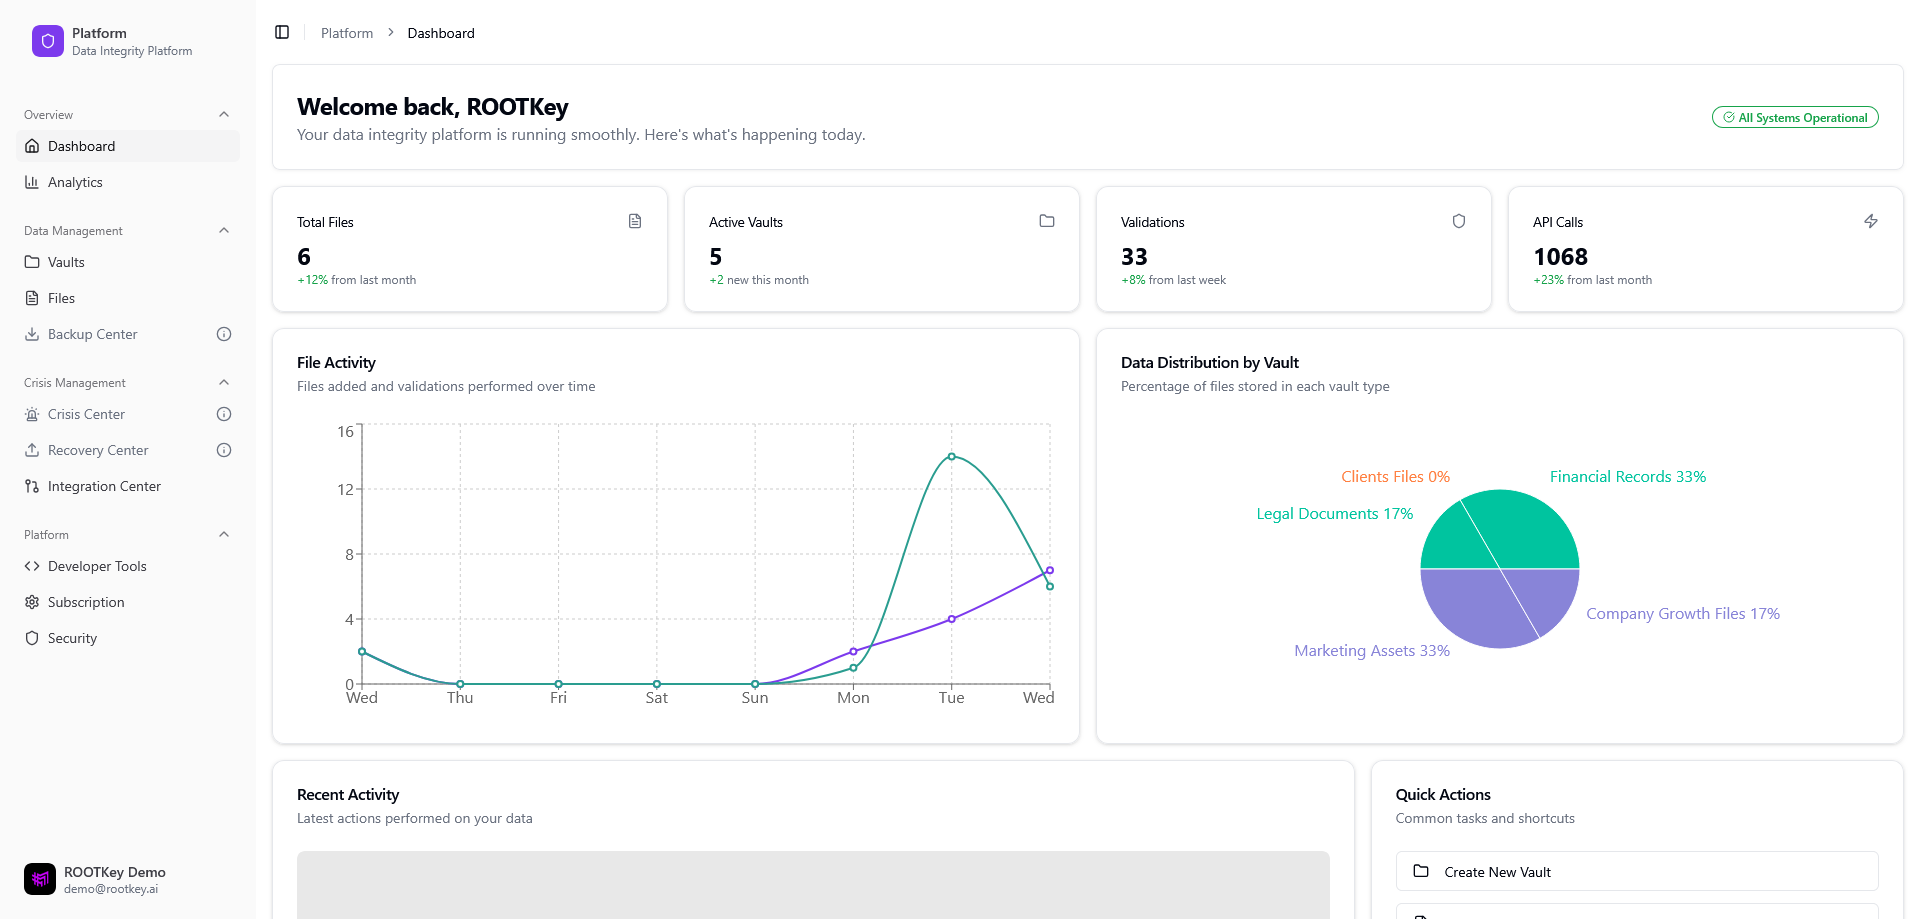Click the Platform breadcrumb link
1920x919 pixels.
347,33
